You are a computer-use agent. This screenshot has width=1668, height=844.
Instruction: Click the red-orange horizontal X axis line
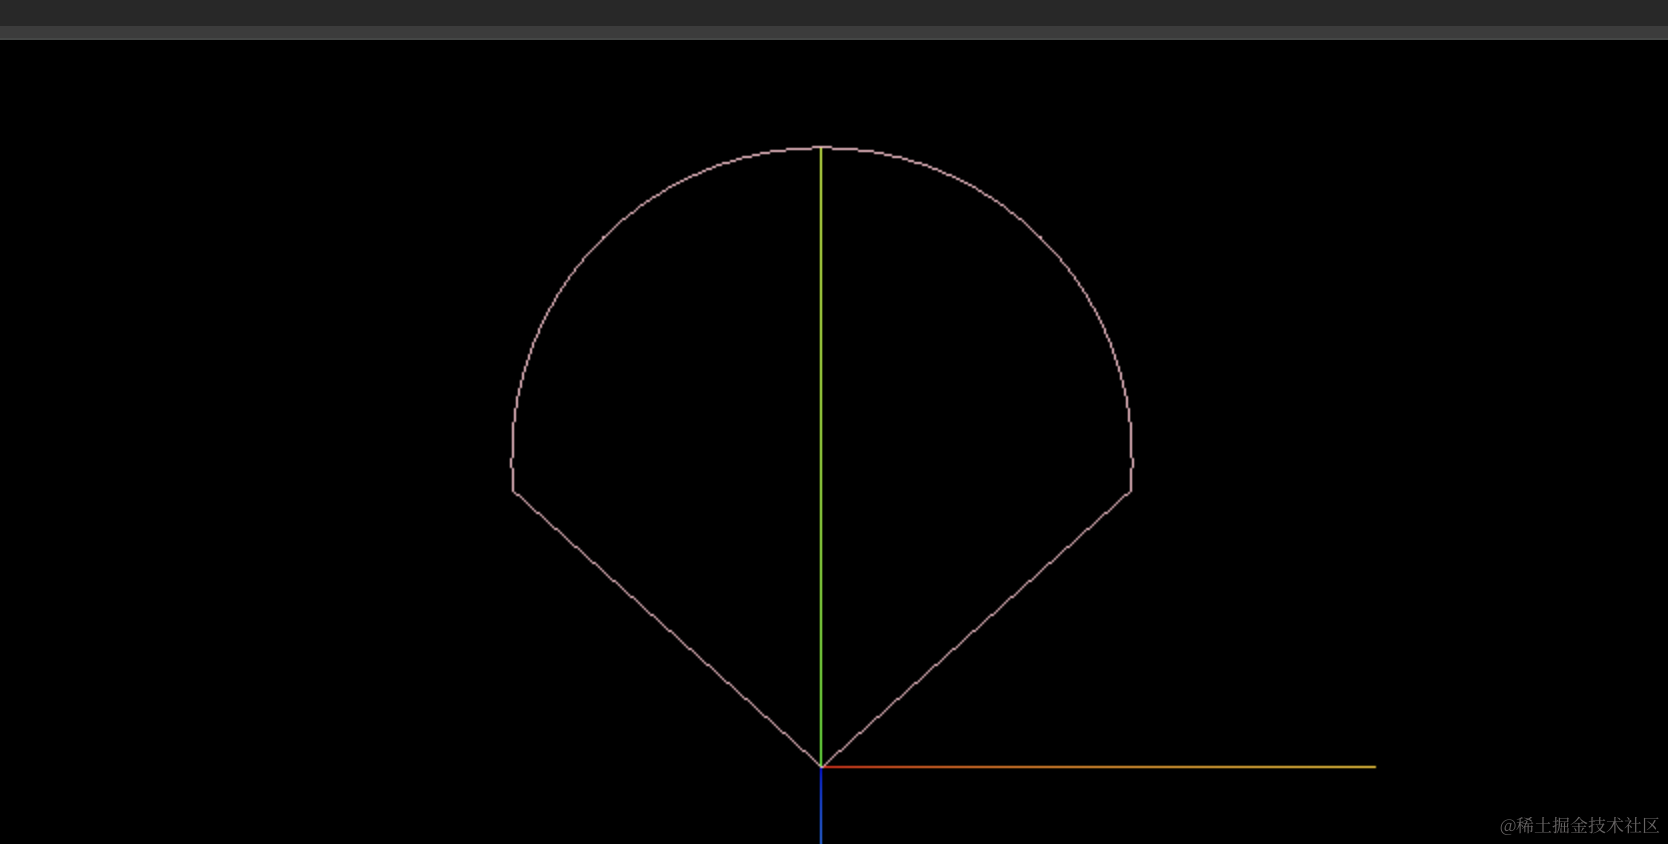[1098, 767]
